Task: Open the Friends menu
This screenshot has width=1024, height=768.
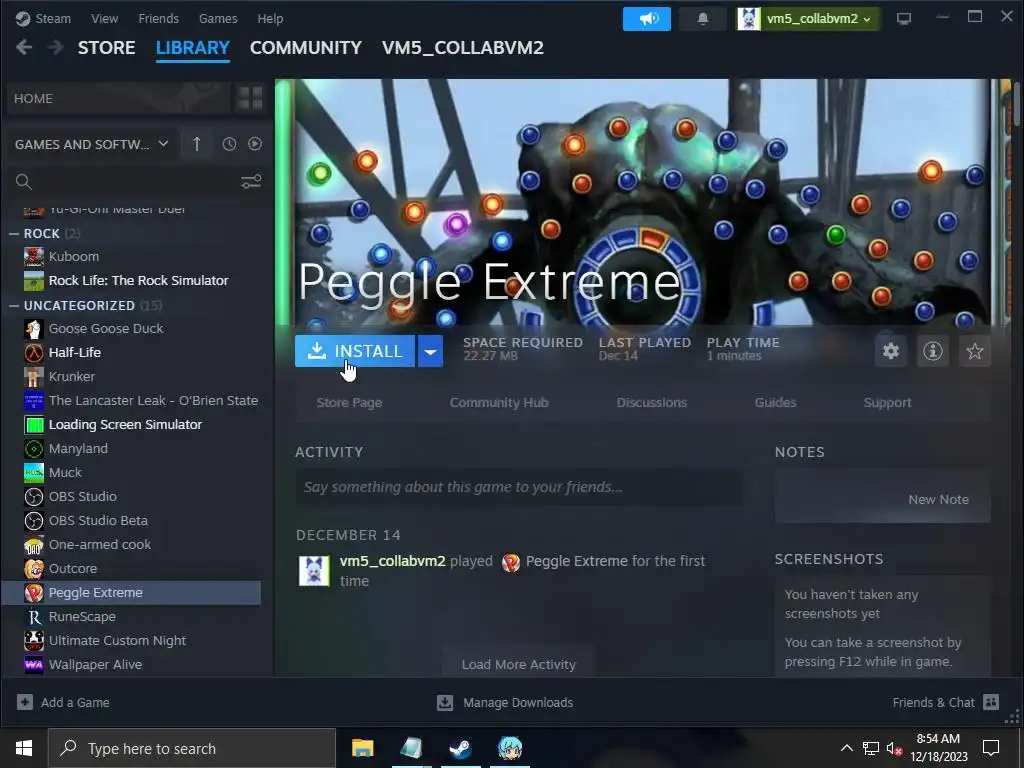Action: click(x=158, y=18)
